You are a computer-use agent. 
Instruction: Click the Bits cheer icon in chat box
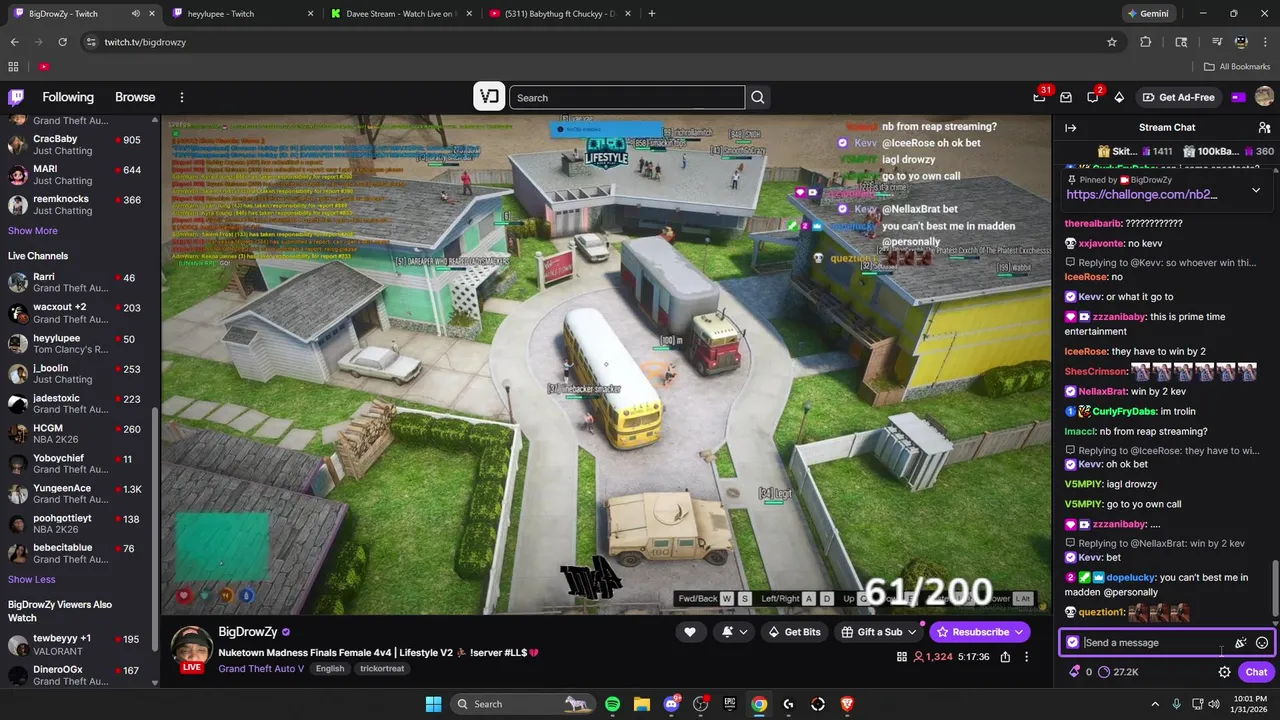[1240, 643]
